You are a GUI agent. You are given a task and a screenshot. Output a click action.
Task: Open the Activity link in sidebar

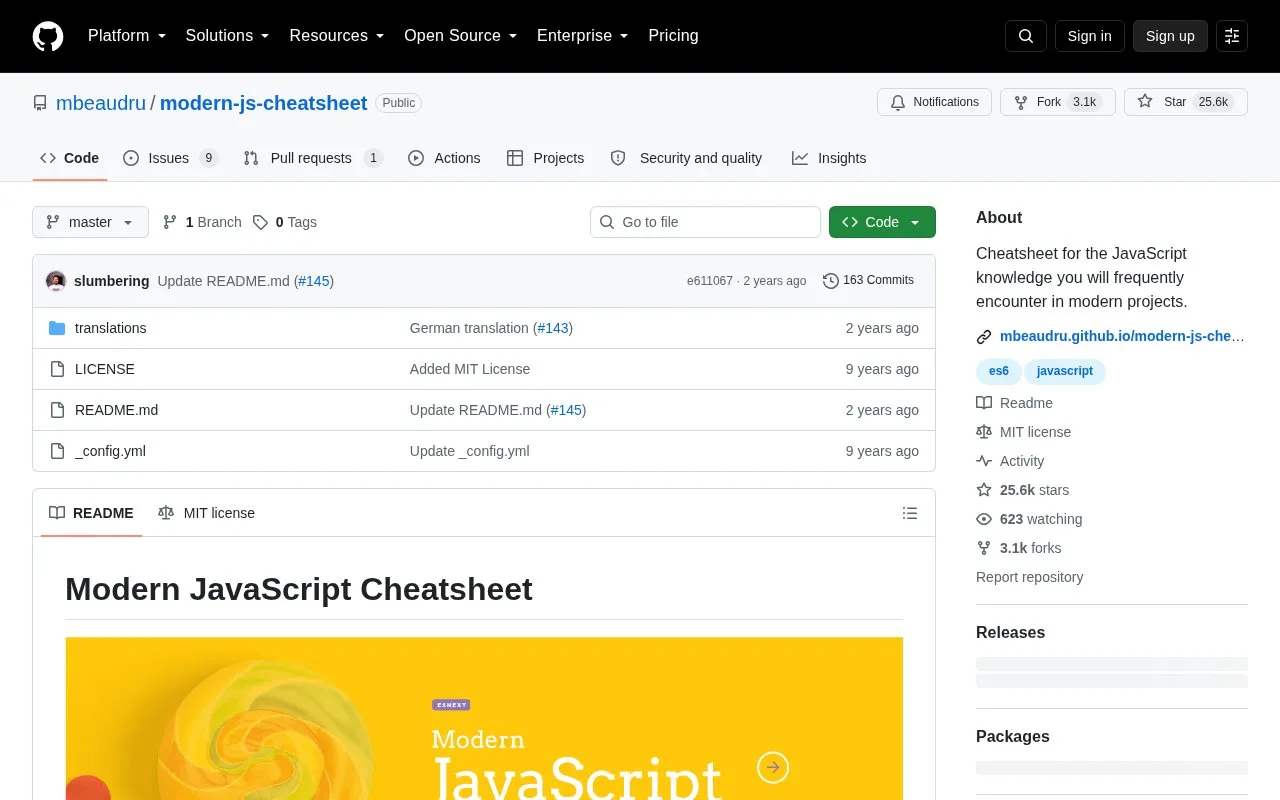click(x=1010, y=461)
